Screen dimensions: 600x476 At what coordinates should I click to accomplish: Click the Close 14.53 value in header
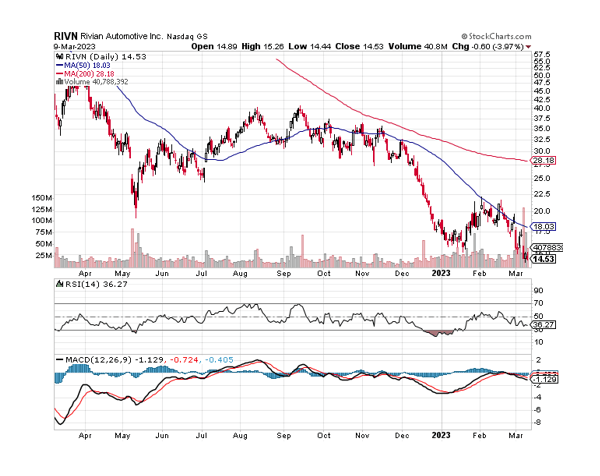pyautogui.click(x=359, y=46)
